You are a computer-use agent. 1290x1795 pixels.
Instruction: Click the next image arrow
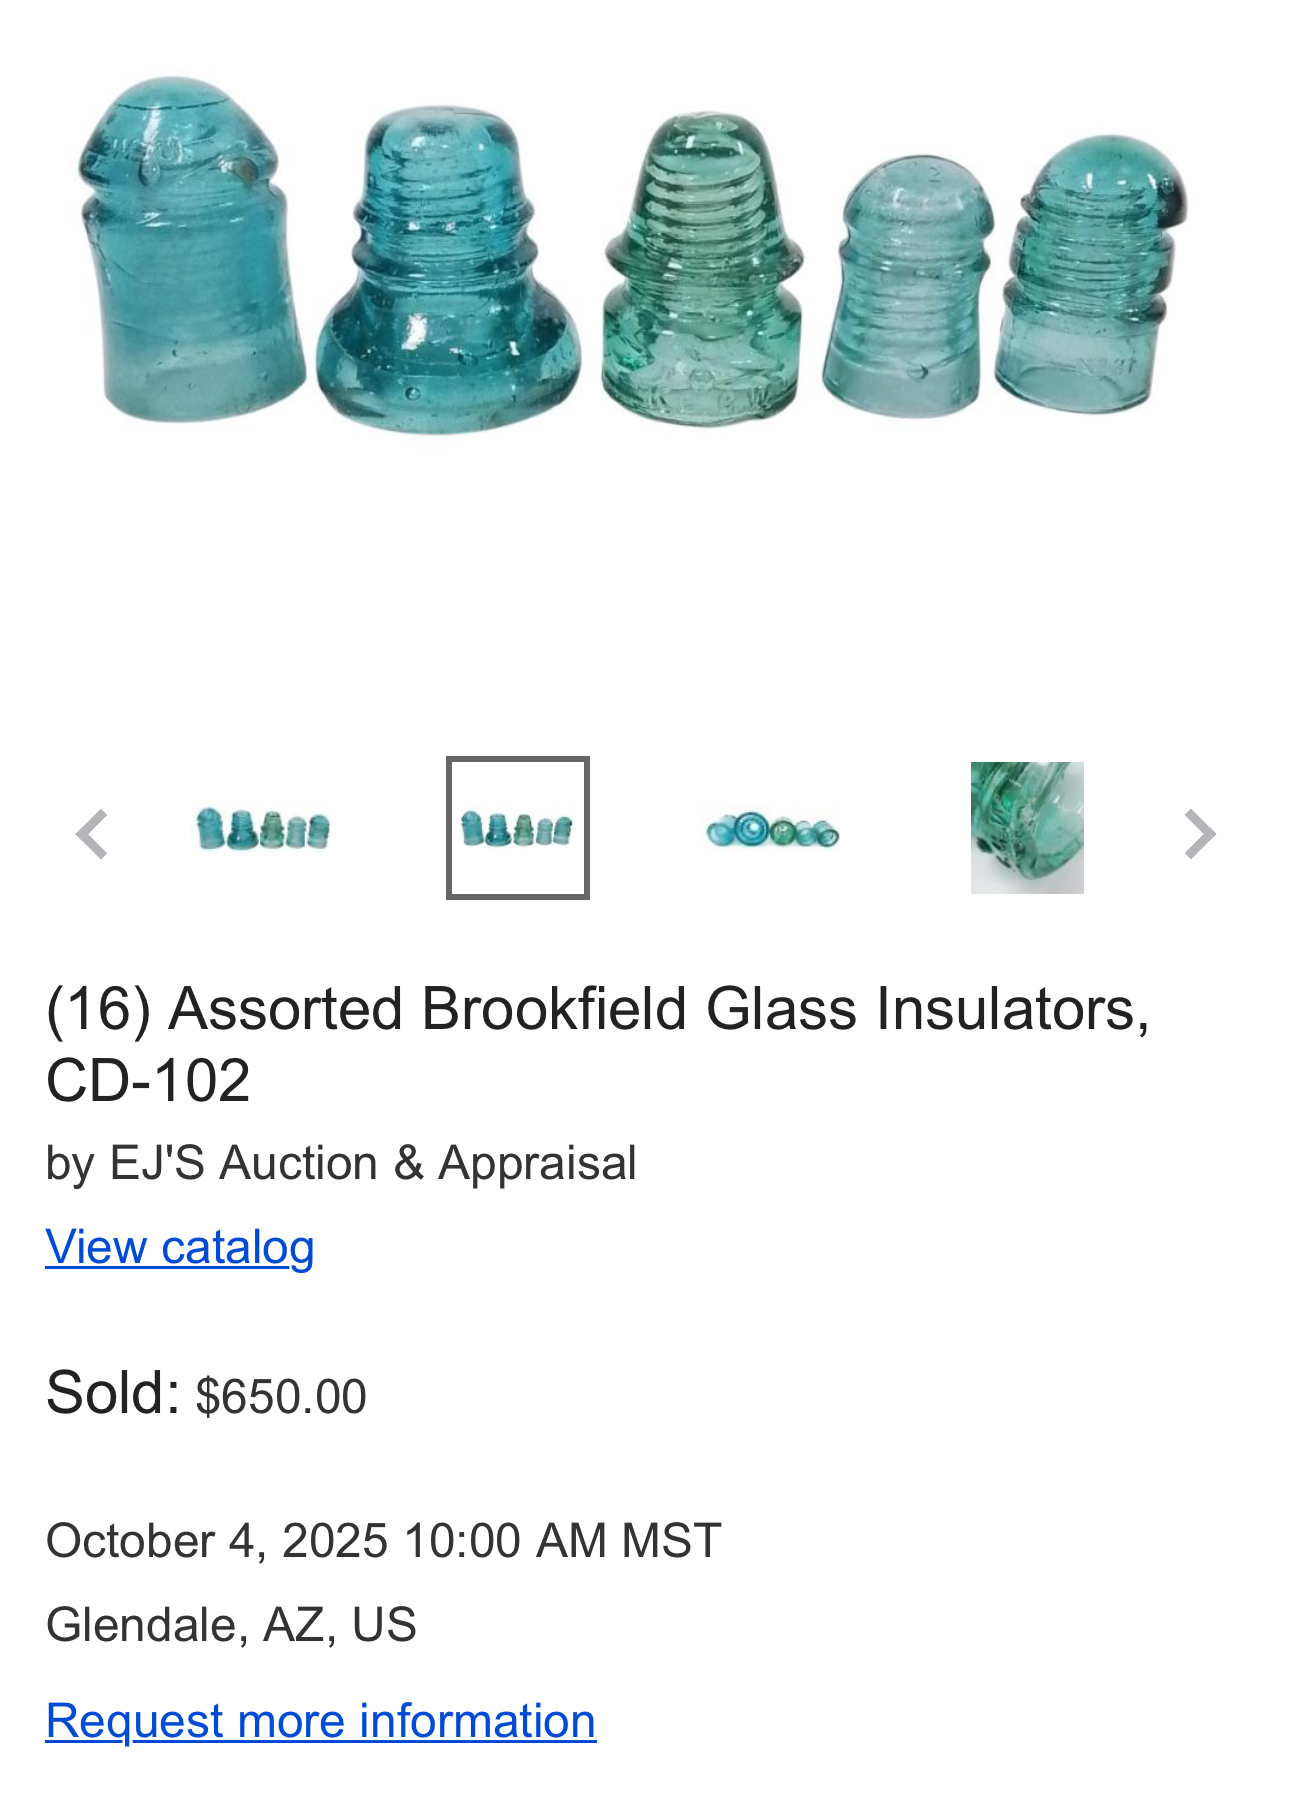(1198, 834)
